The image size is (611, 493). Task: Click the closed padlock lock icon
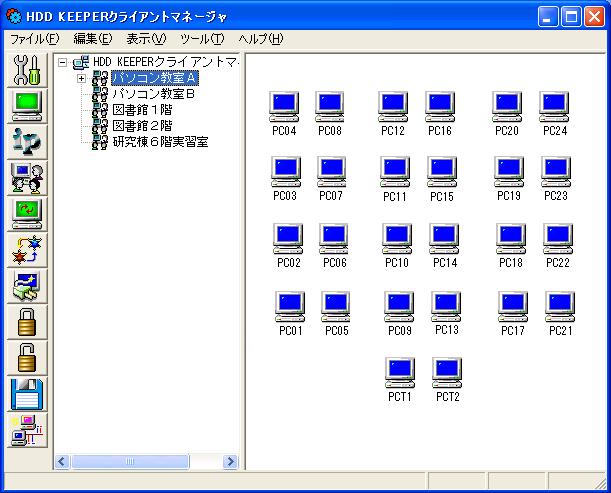pyautogui.click(x=27, y=322)
